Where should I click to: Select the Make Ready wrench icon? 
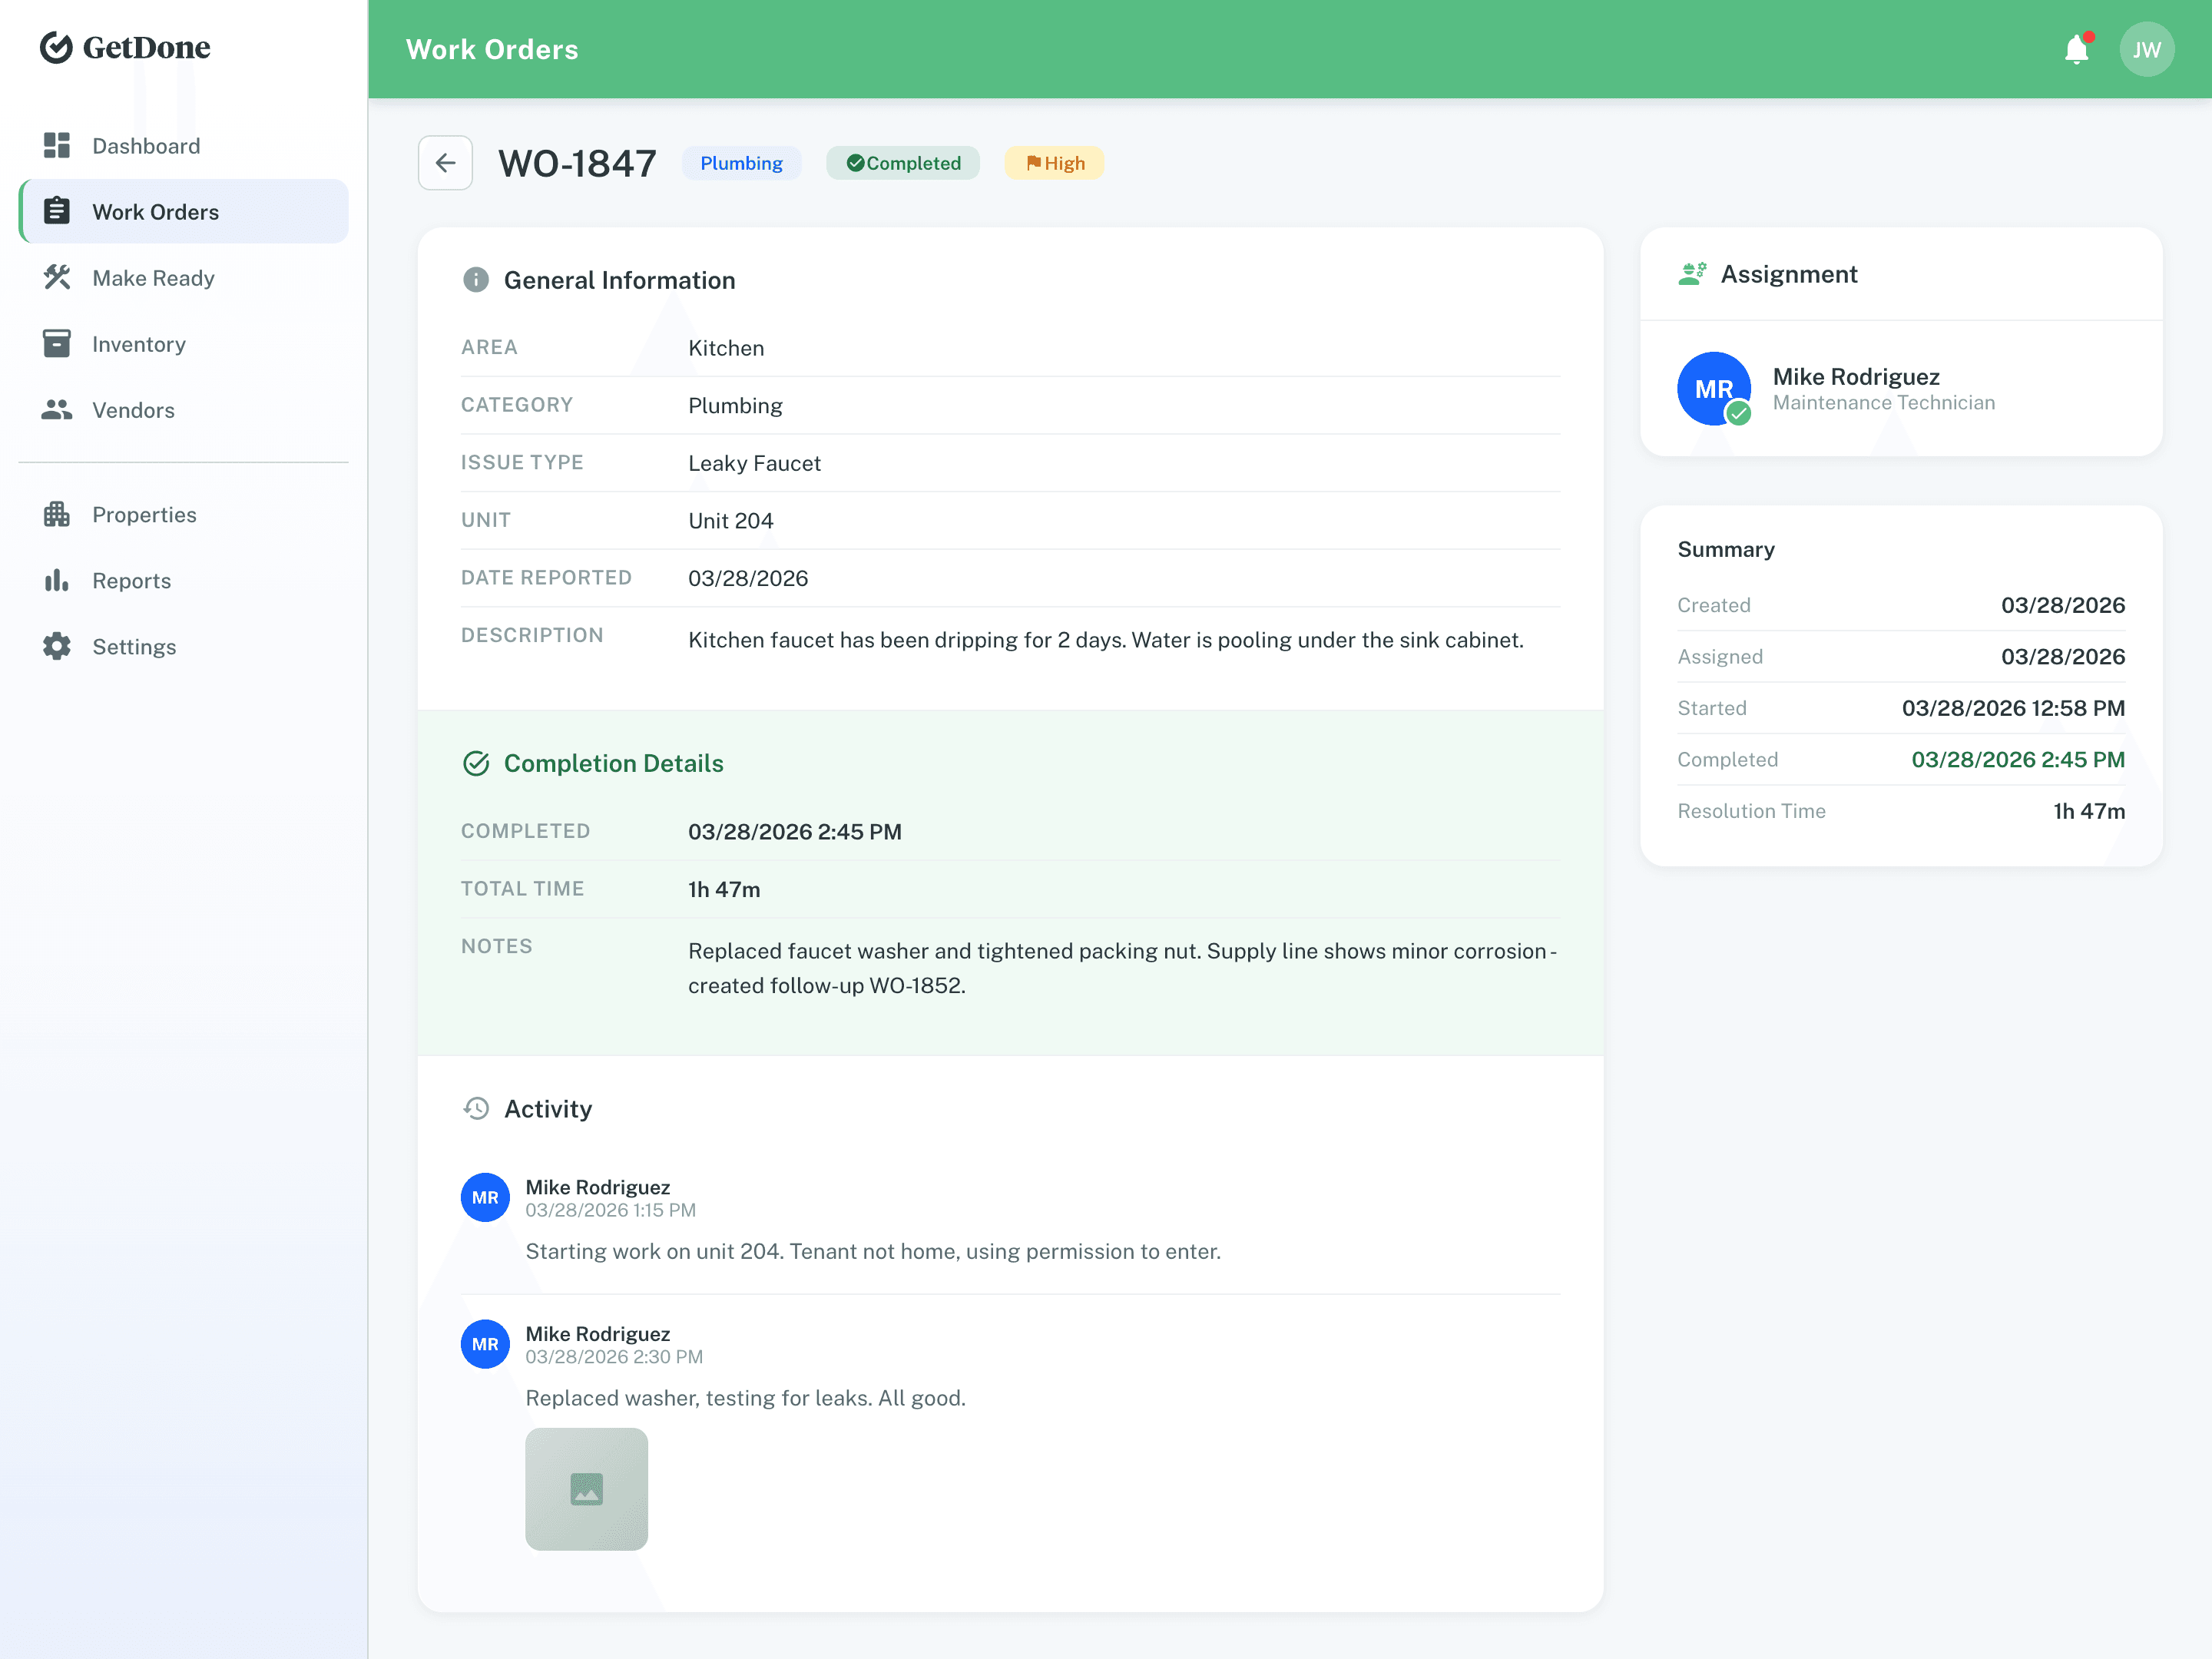coord(57,277)
